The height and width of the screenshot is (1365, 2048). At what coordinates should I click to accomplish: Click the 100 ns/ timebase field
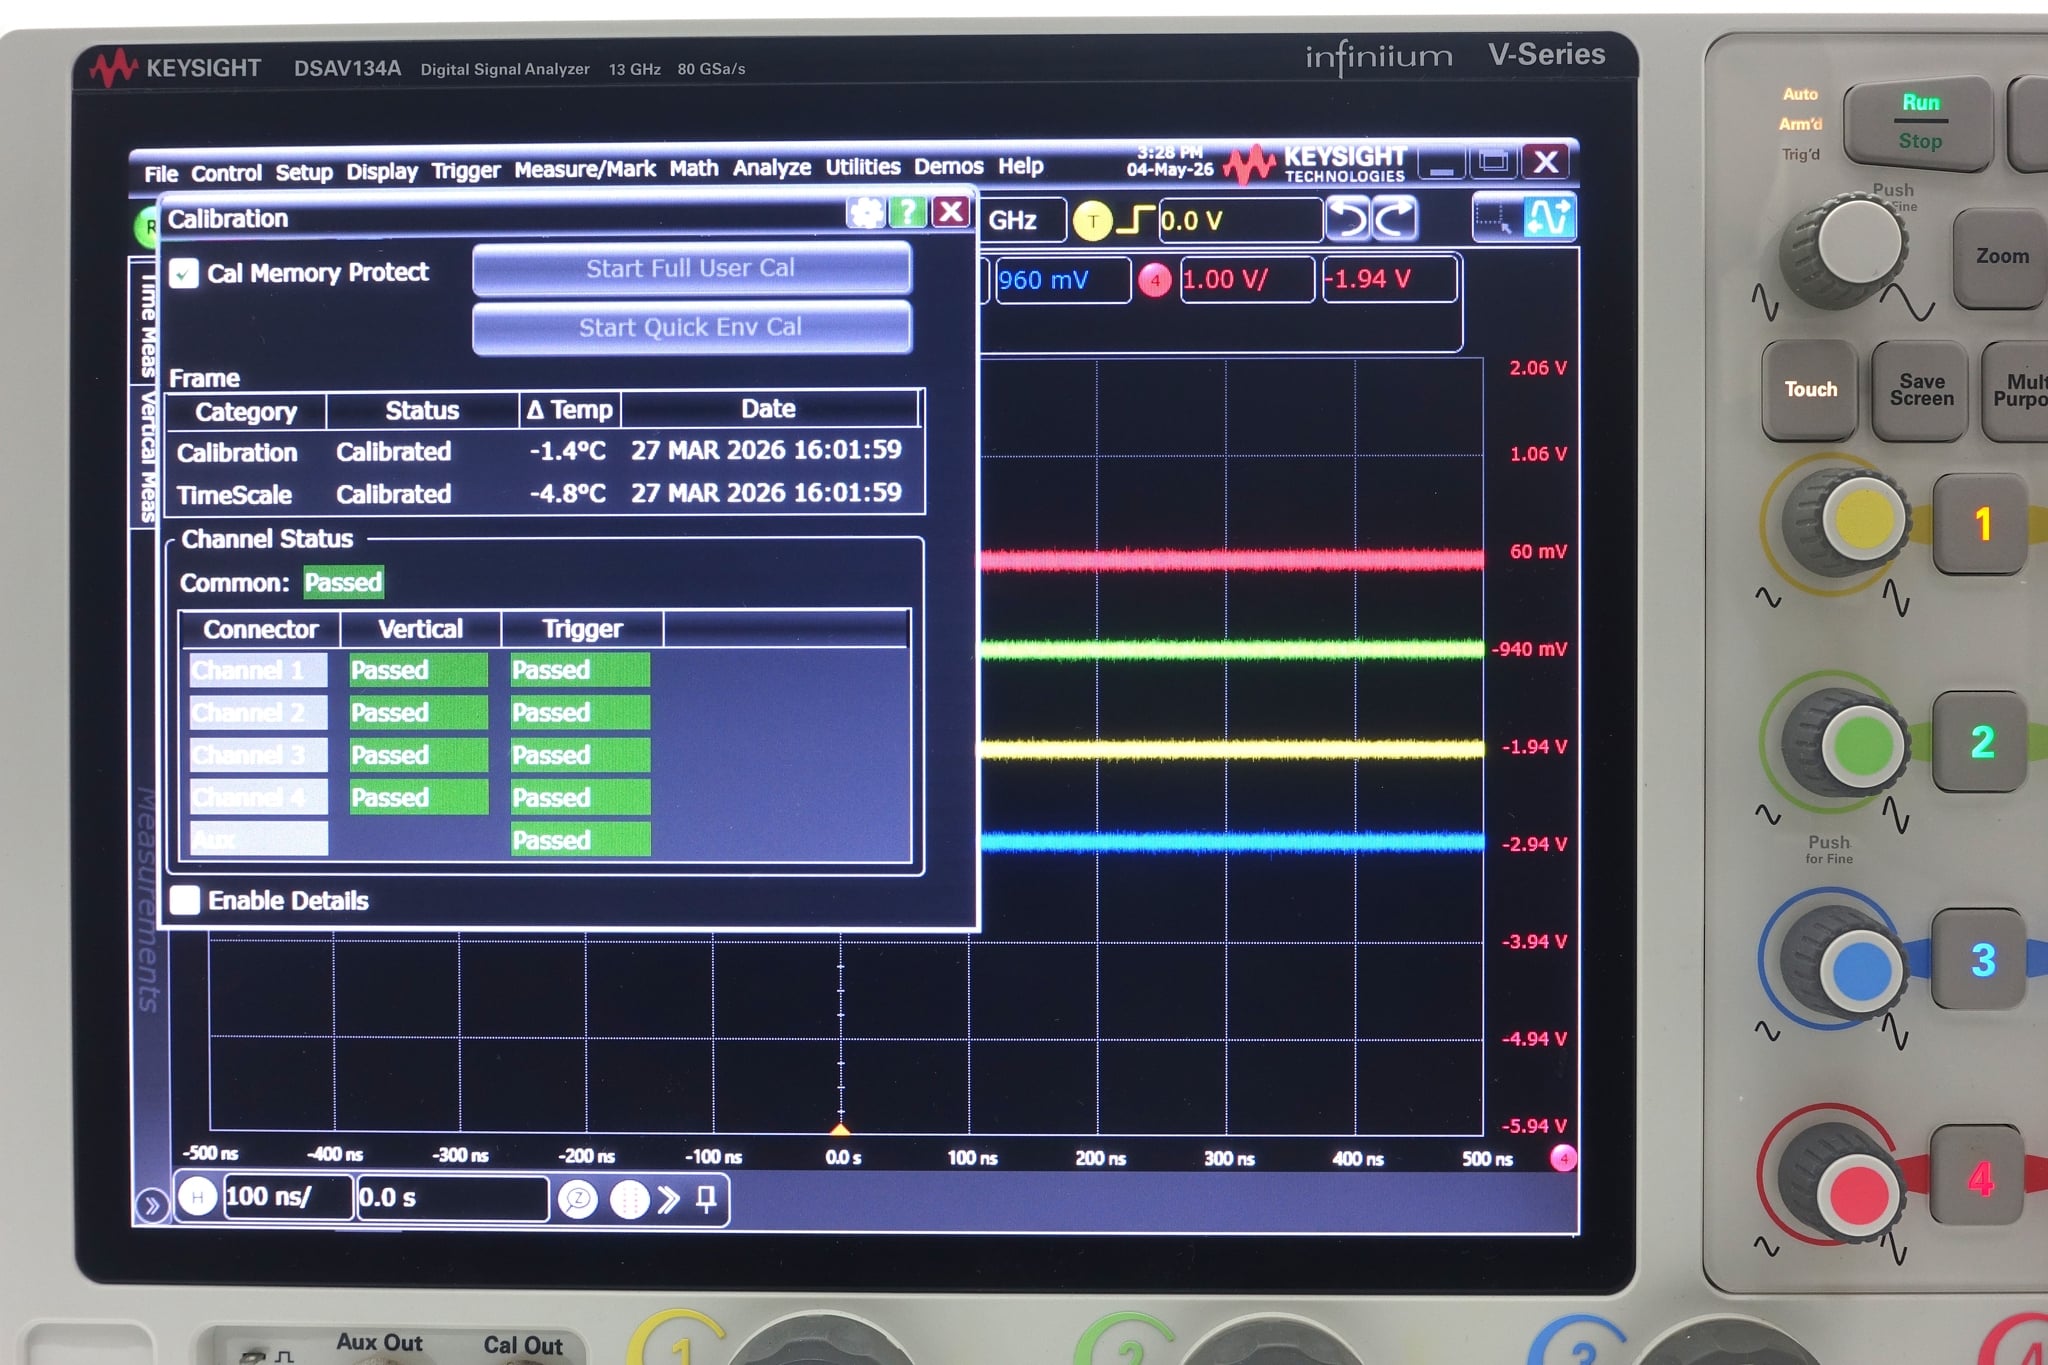288,1197
